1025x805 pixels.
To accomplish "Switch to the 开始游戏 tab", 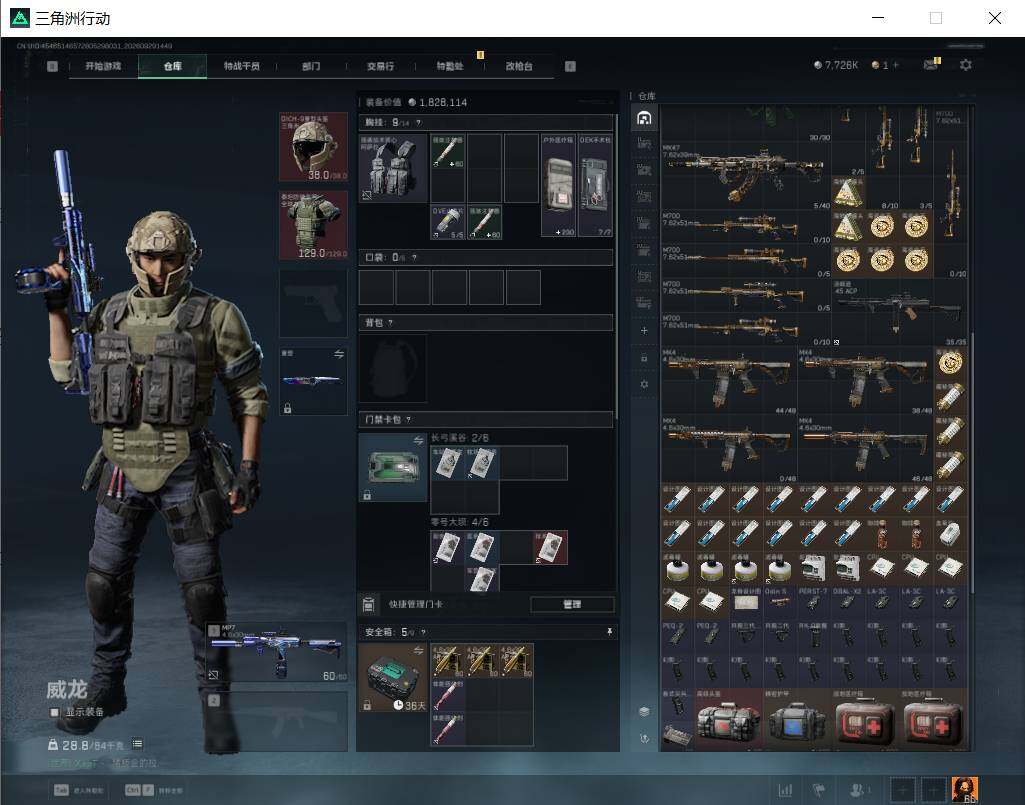I will pyautogui.click(x=103, y=66).
